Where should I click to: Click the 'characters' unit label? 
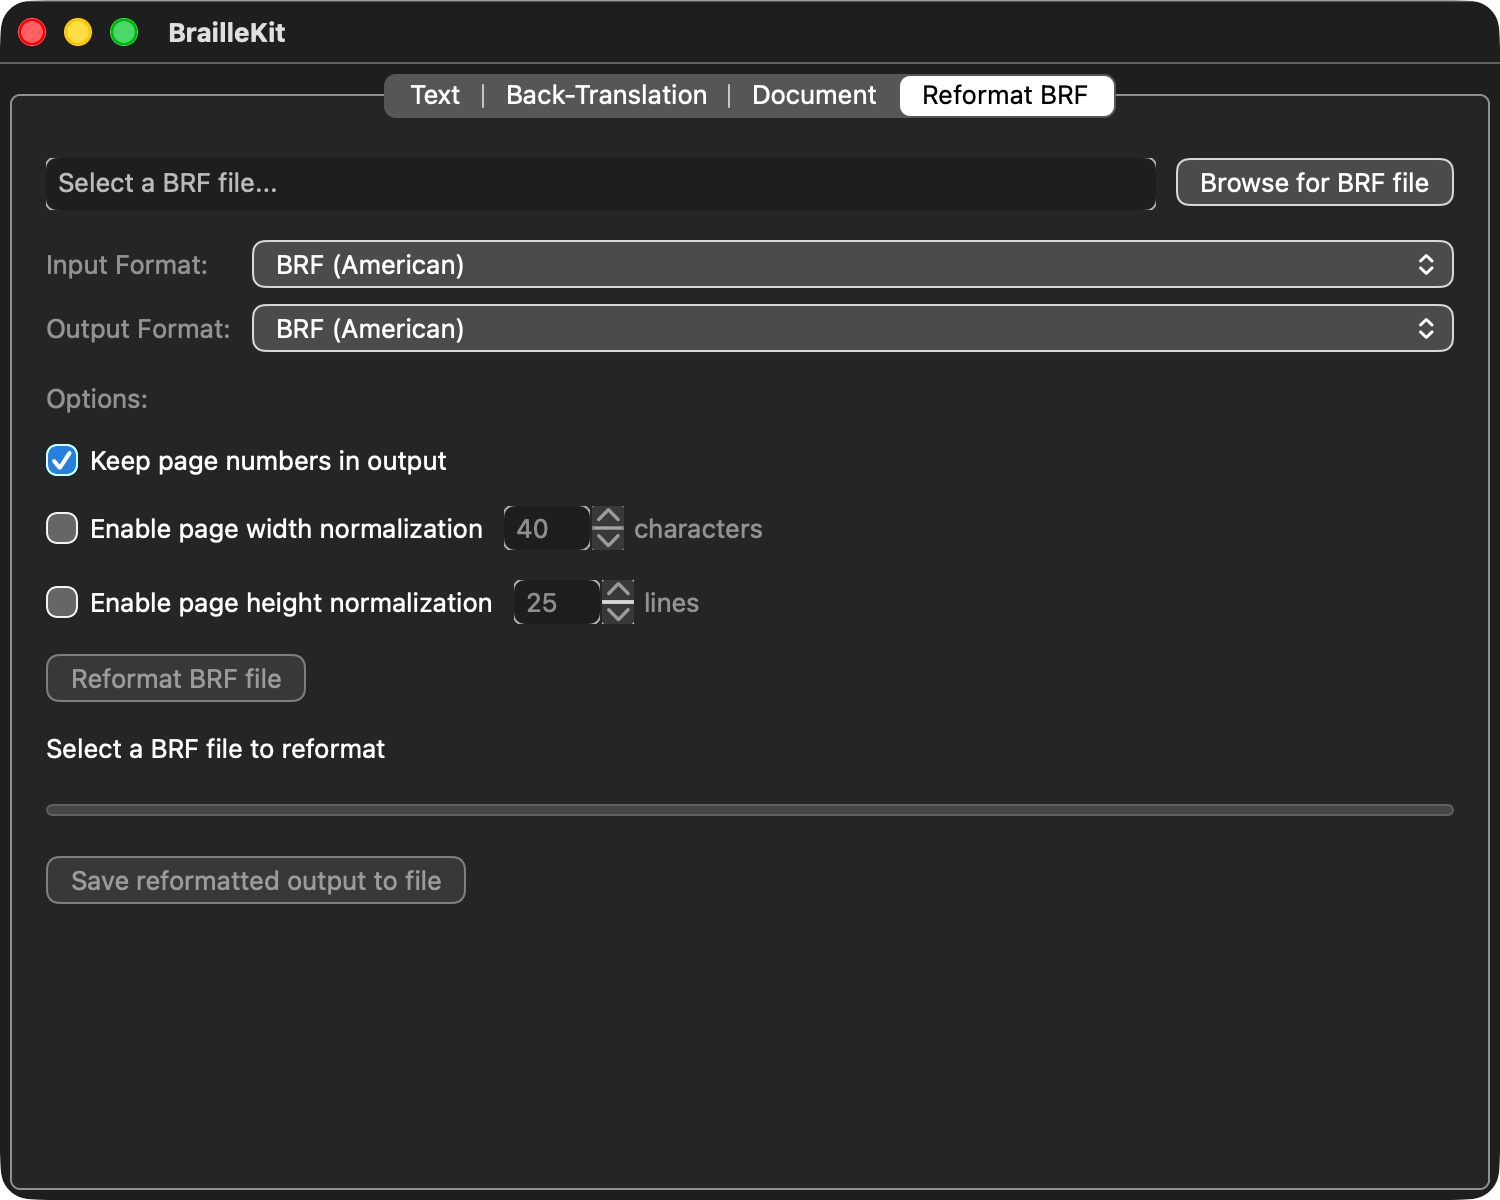pyautogui.click(x=698, y=529)
